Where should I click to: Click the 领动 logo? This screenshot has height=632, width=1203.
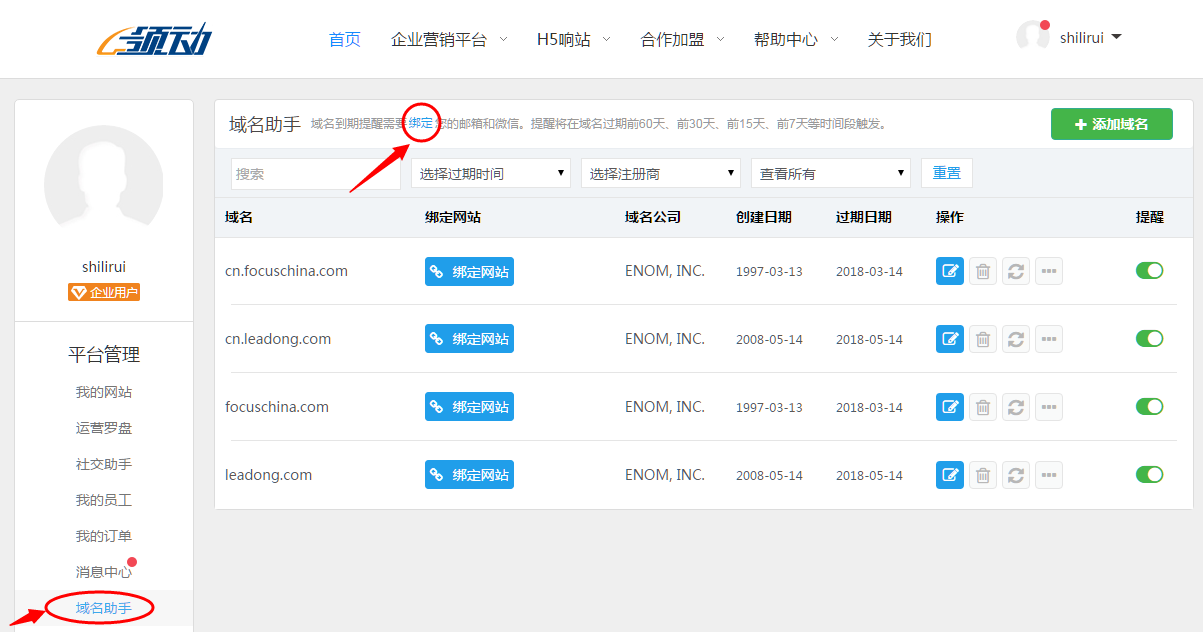(x=155, y=38)
